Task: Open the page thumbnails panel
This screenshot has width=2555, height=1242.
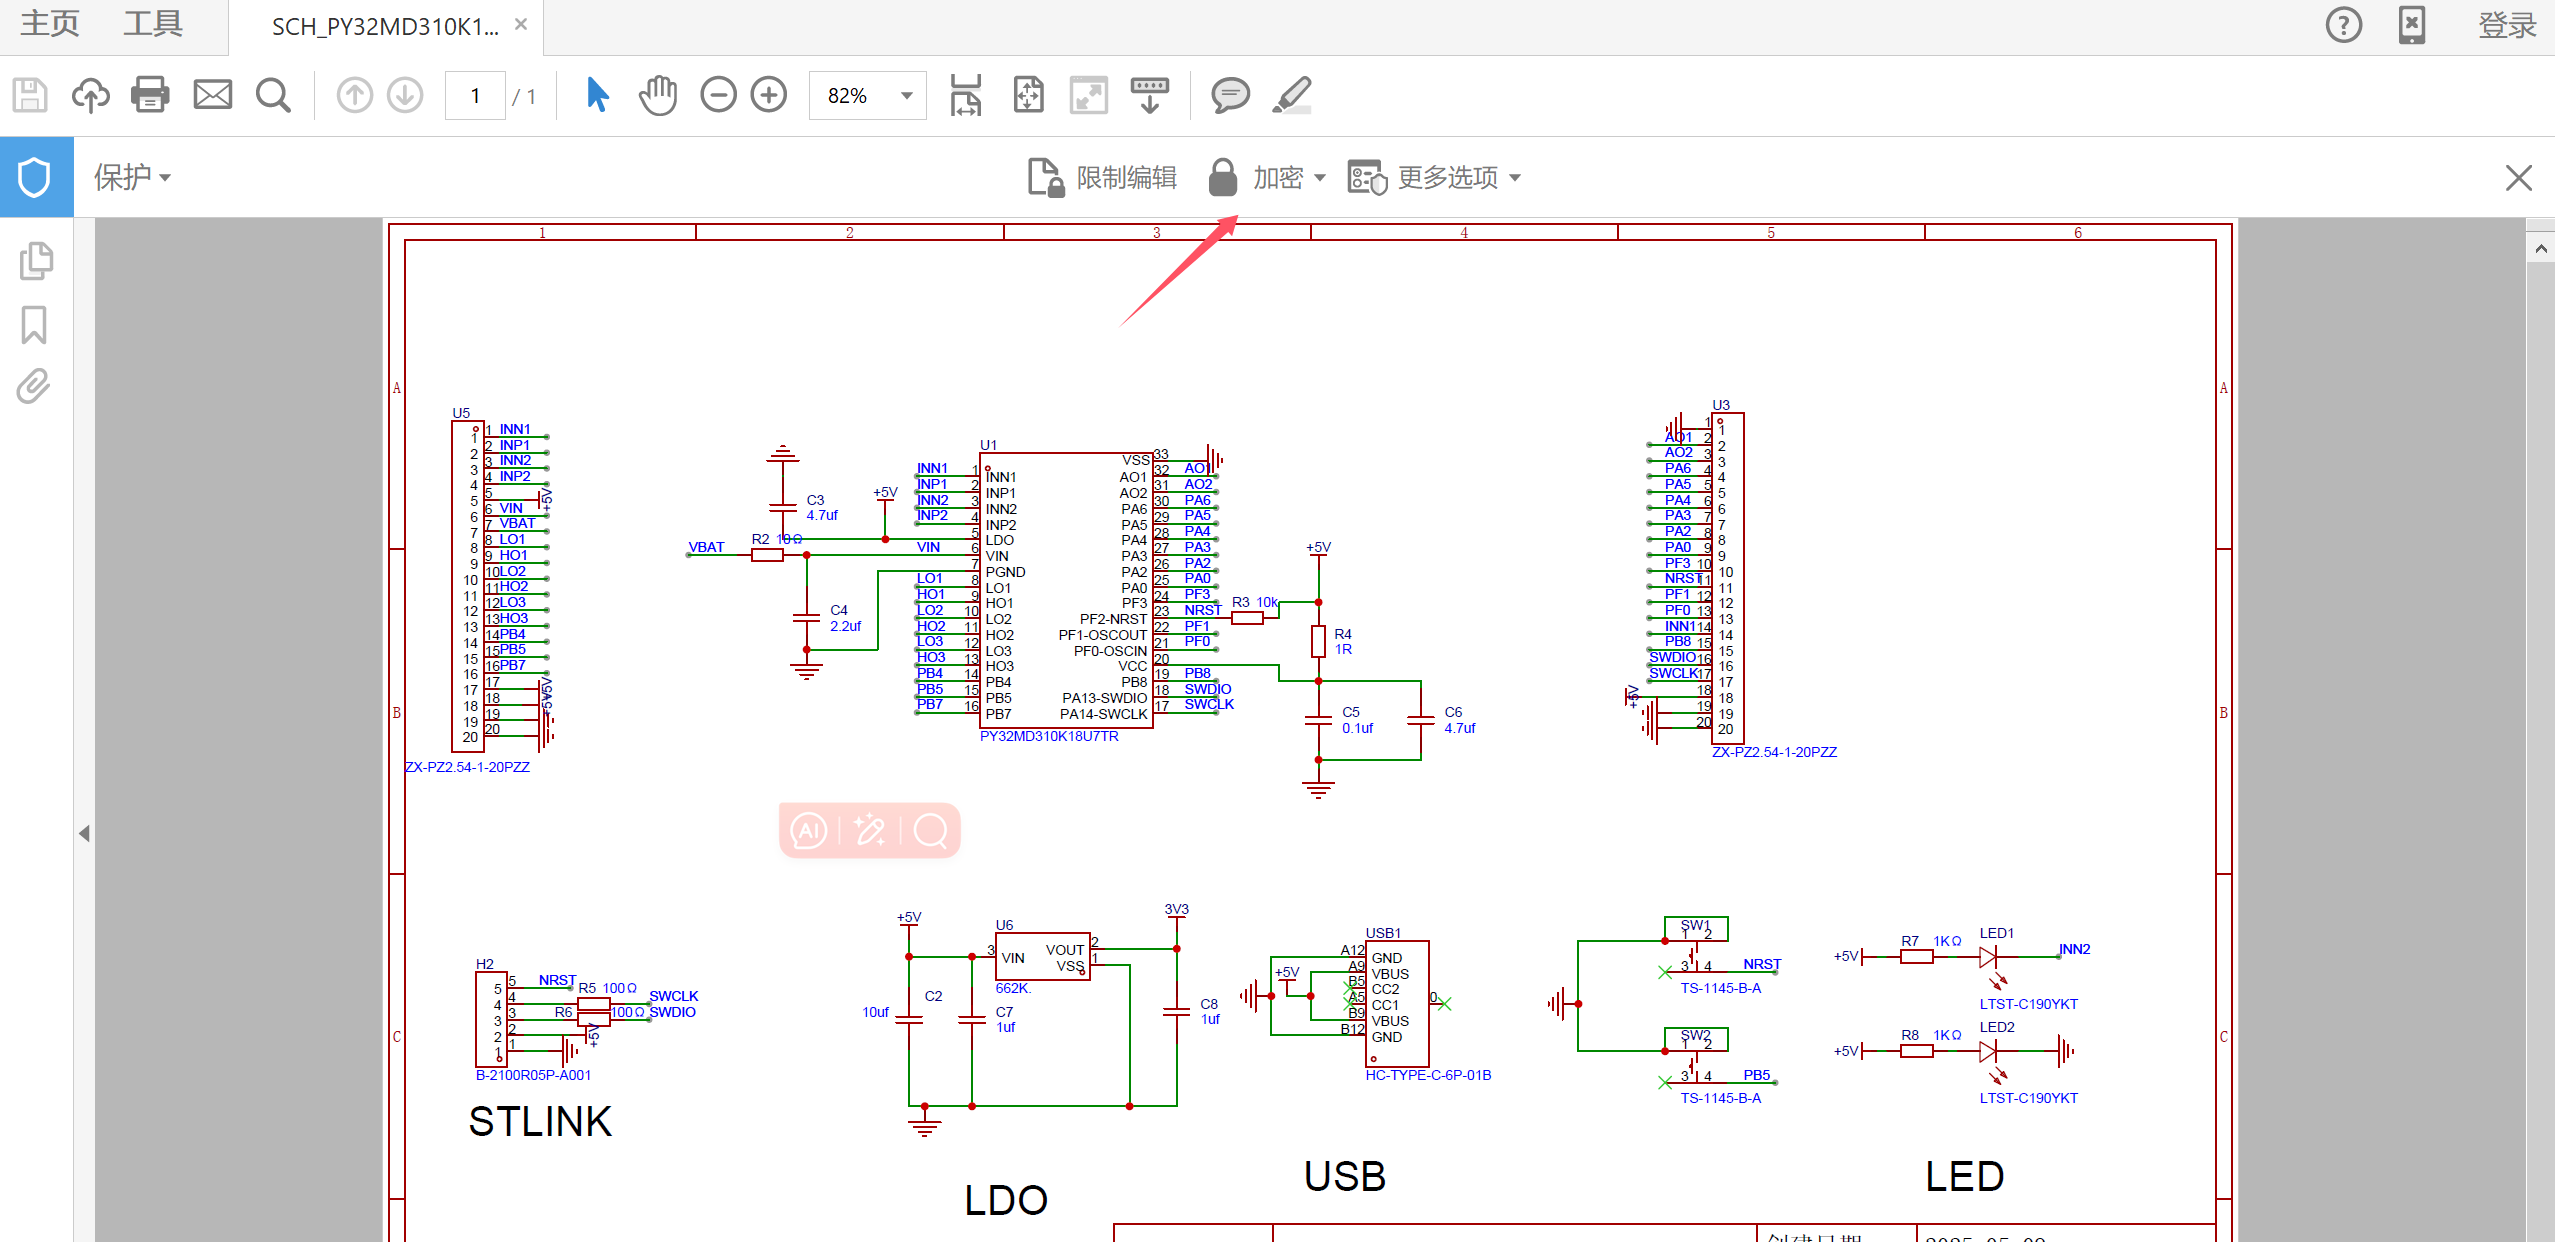Action: click(x=36, y=261)
